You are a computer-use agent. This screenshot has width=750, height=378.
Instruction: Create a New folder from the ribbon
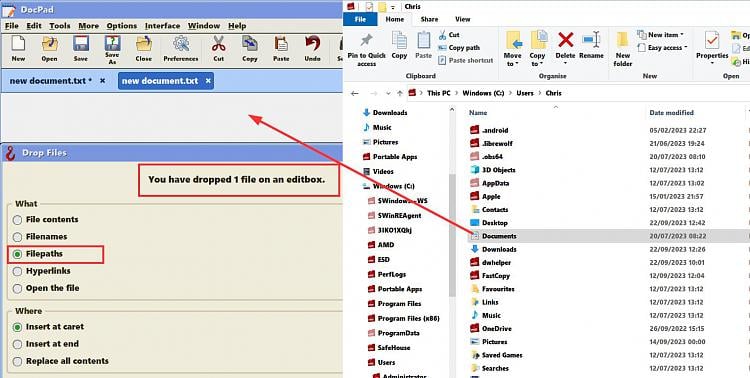click(623, 49)
